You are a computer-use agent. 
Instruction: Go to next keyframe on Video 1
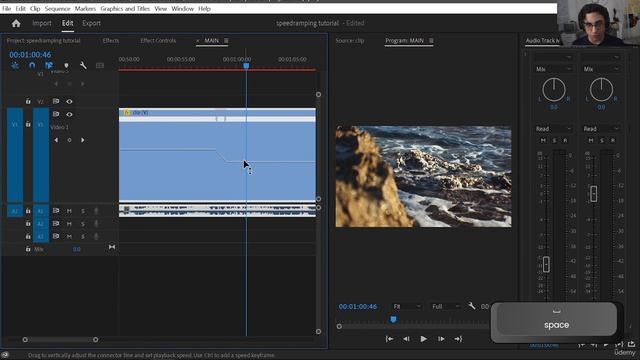[x=83, y=140]
